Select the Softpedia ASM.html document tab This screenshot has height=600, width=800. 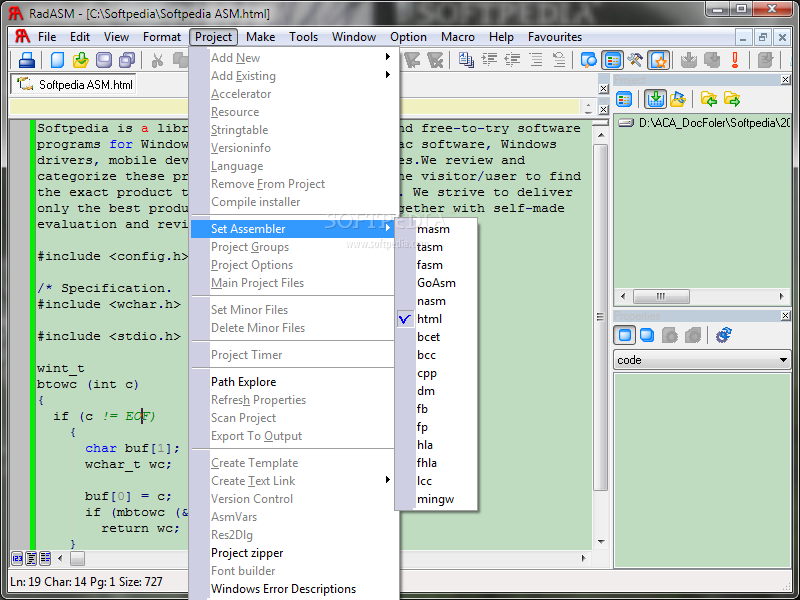(74, 84)
